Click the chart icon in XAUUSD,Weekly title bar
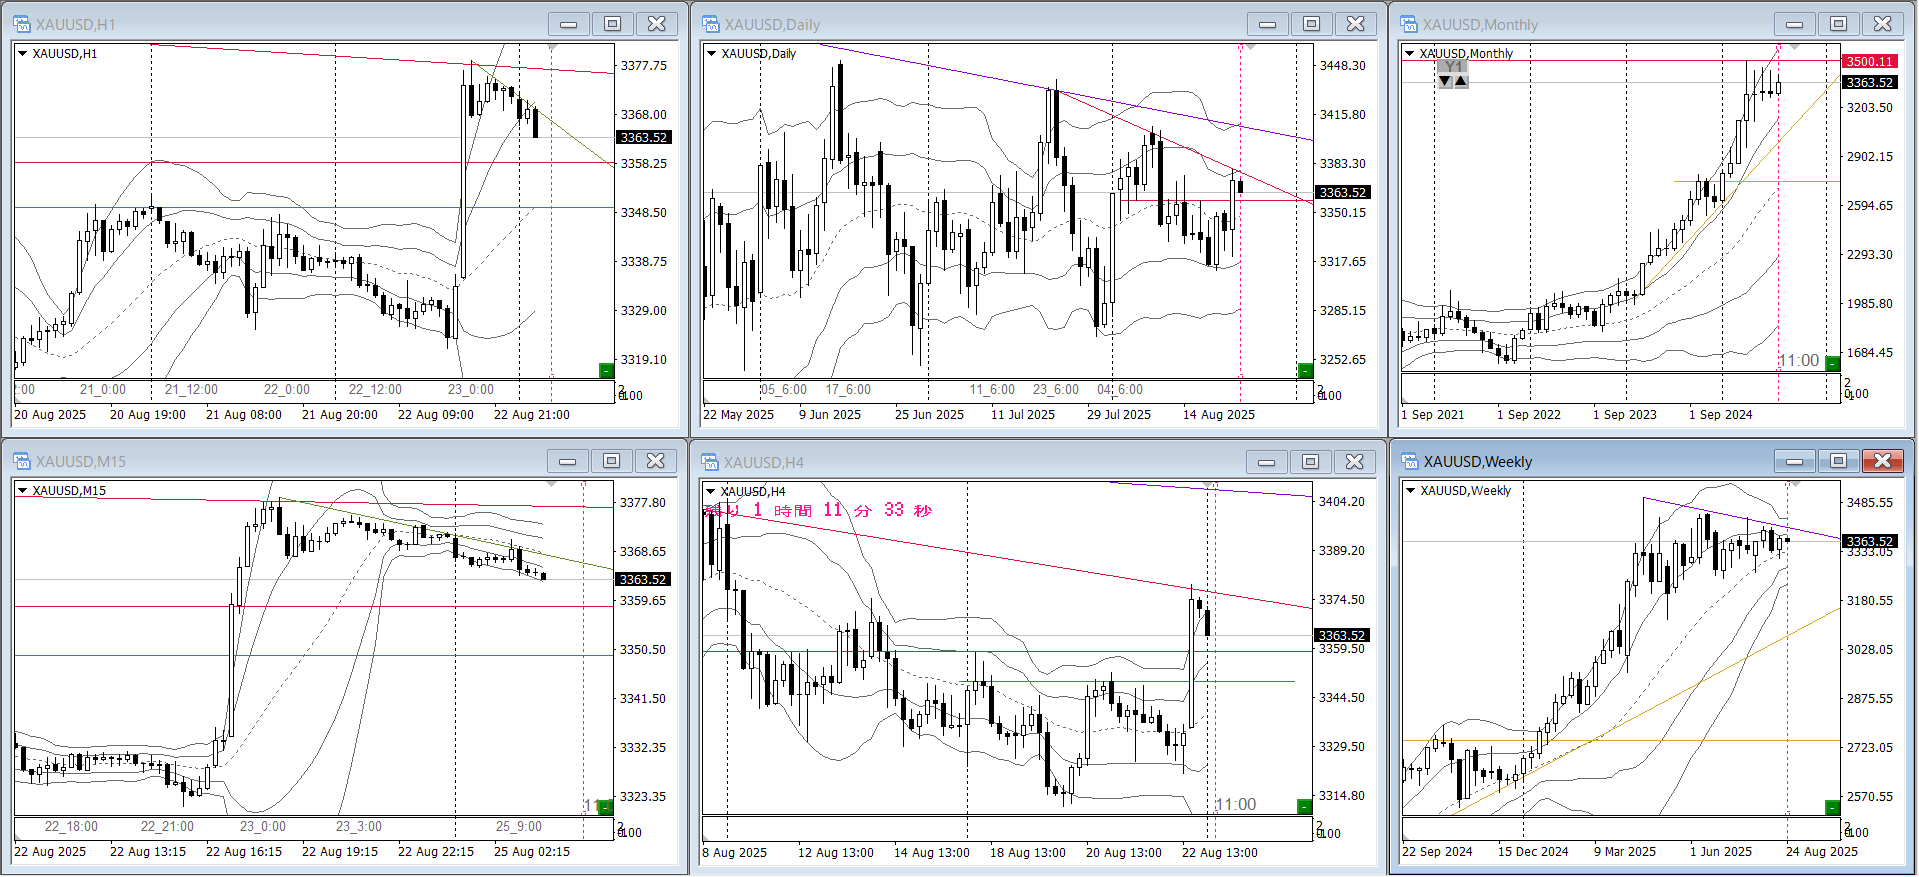Screen dimensions: 1919x877 [x=1410, y=461]
